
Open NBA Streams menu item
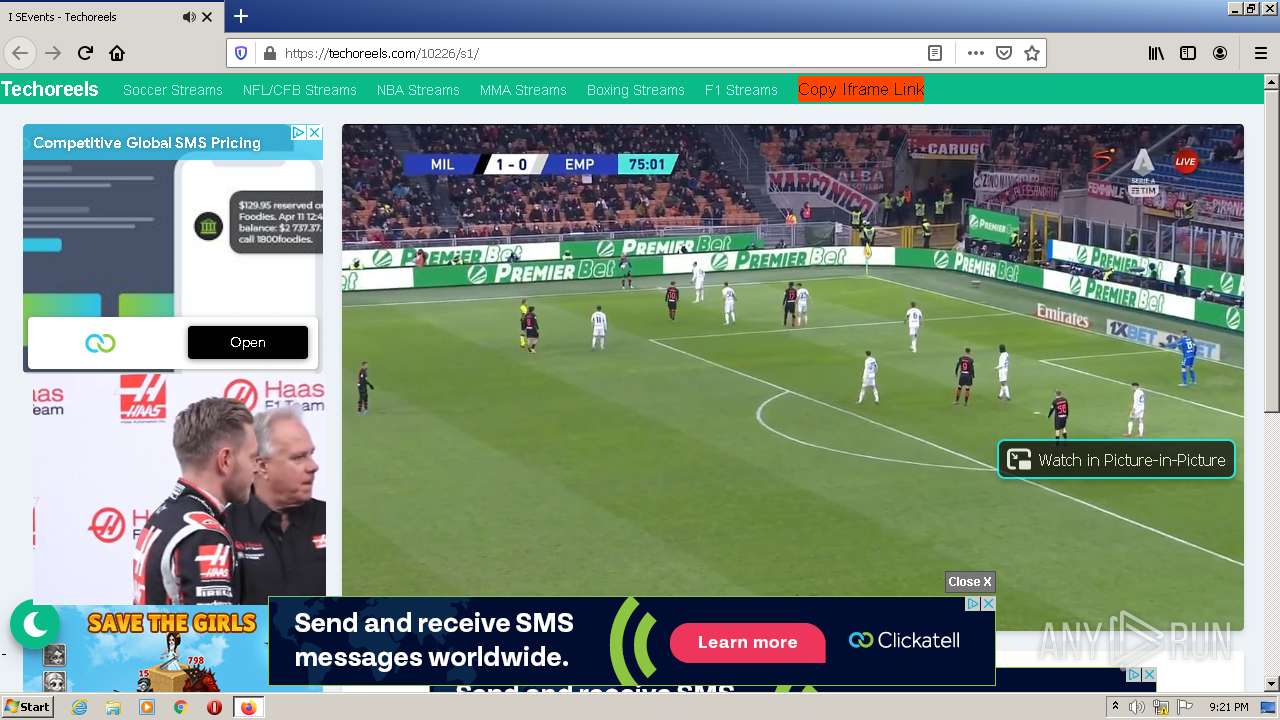point(418,90)
